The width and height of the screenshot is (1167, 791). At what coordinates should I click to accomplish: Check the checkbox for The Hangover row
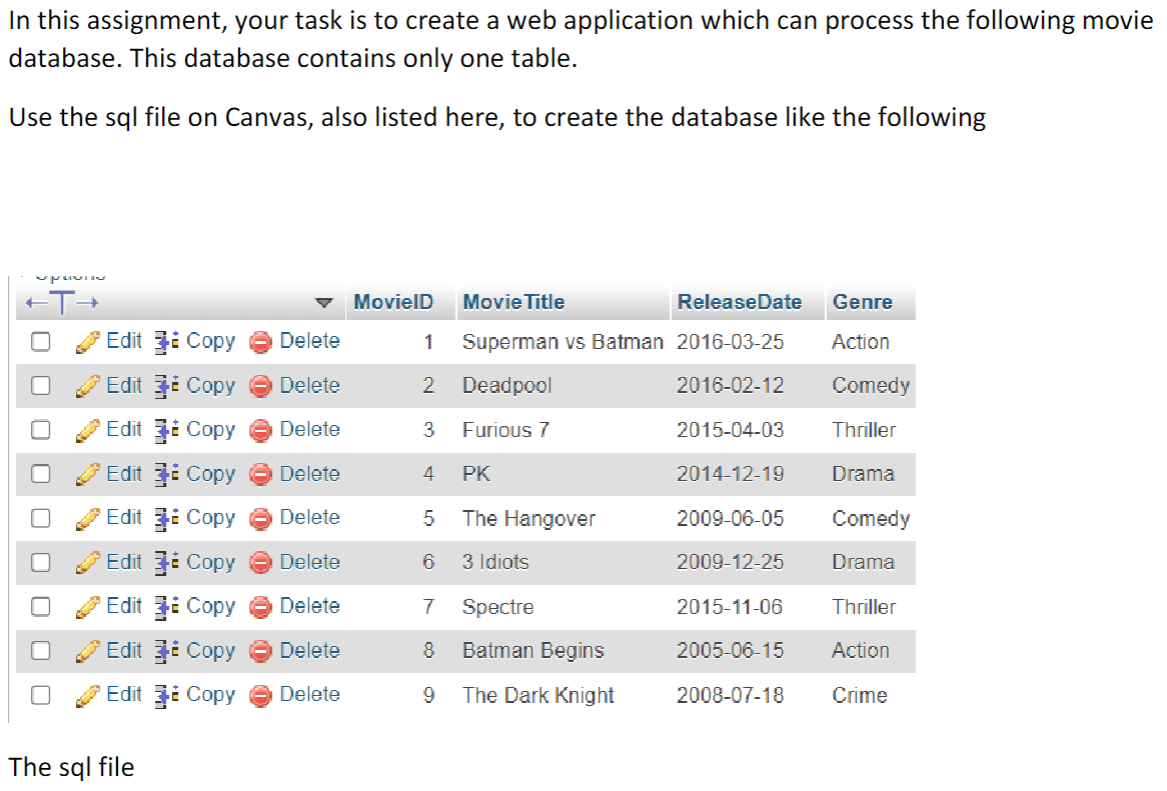(x=40, y=517)
